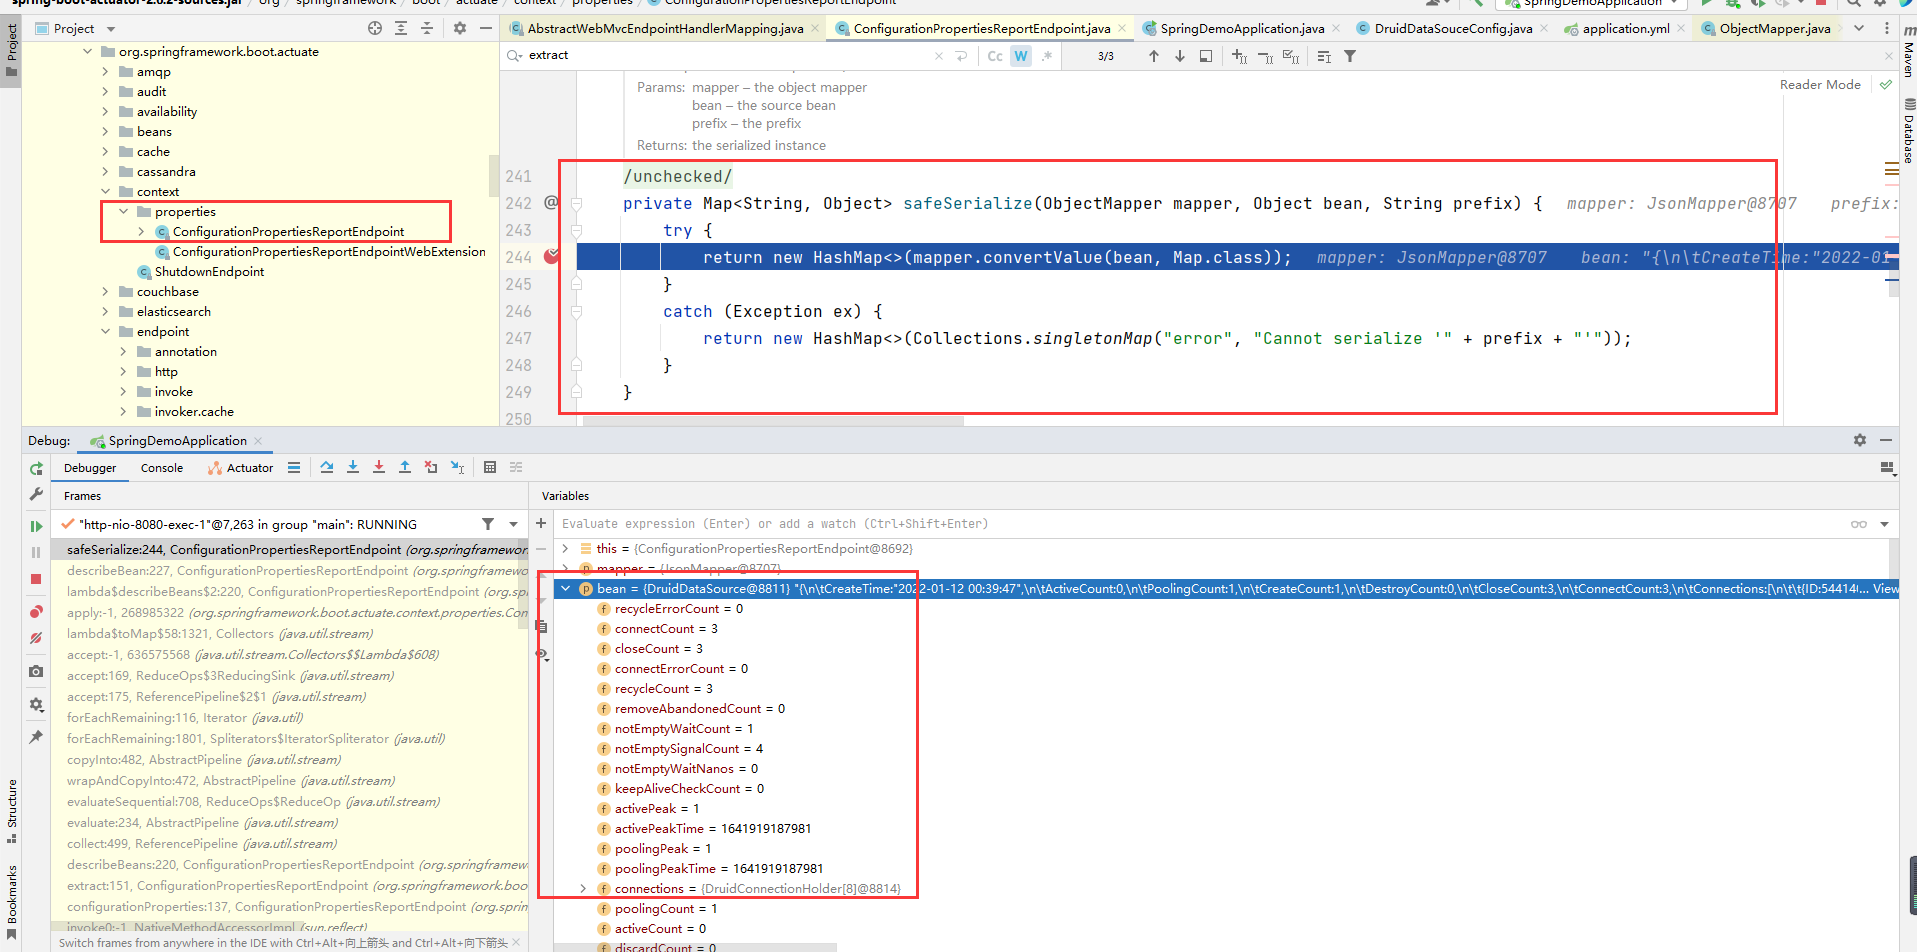This screenshot has width=1917, height=952.
Task: Collapse the bean variable node
Action: click(566, 589)
